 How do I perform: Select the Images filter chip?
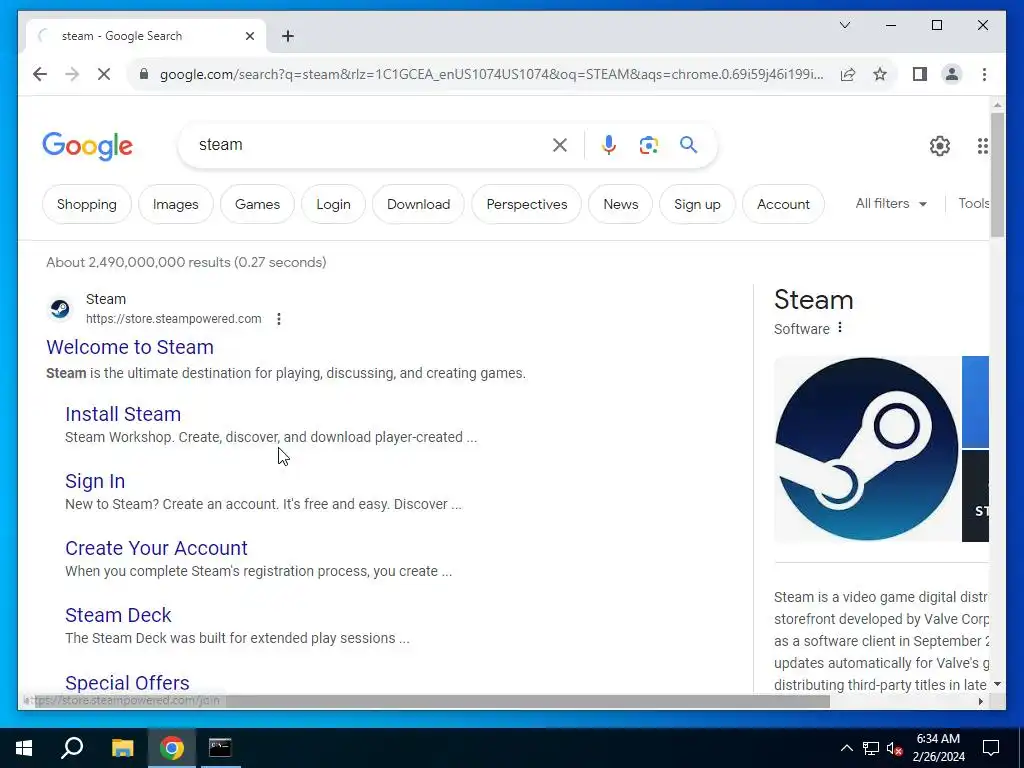(x=176, y=204)
